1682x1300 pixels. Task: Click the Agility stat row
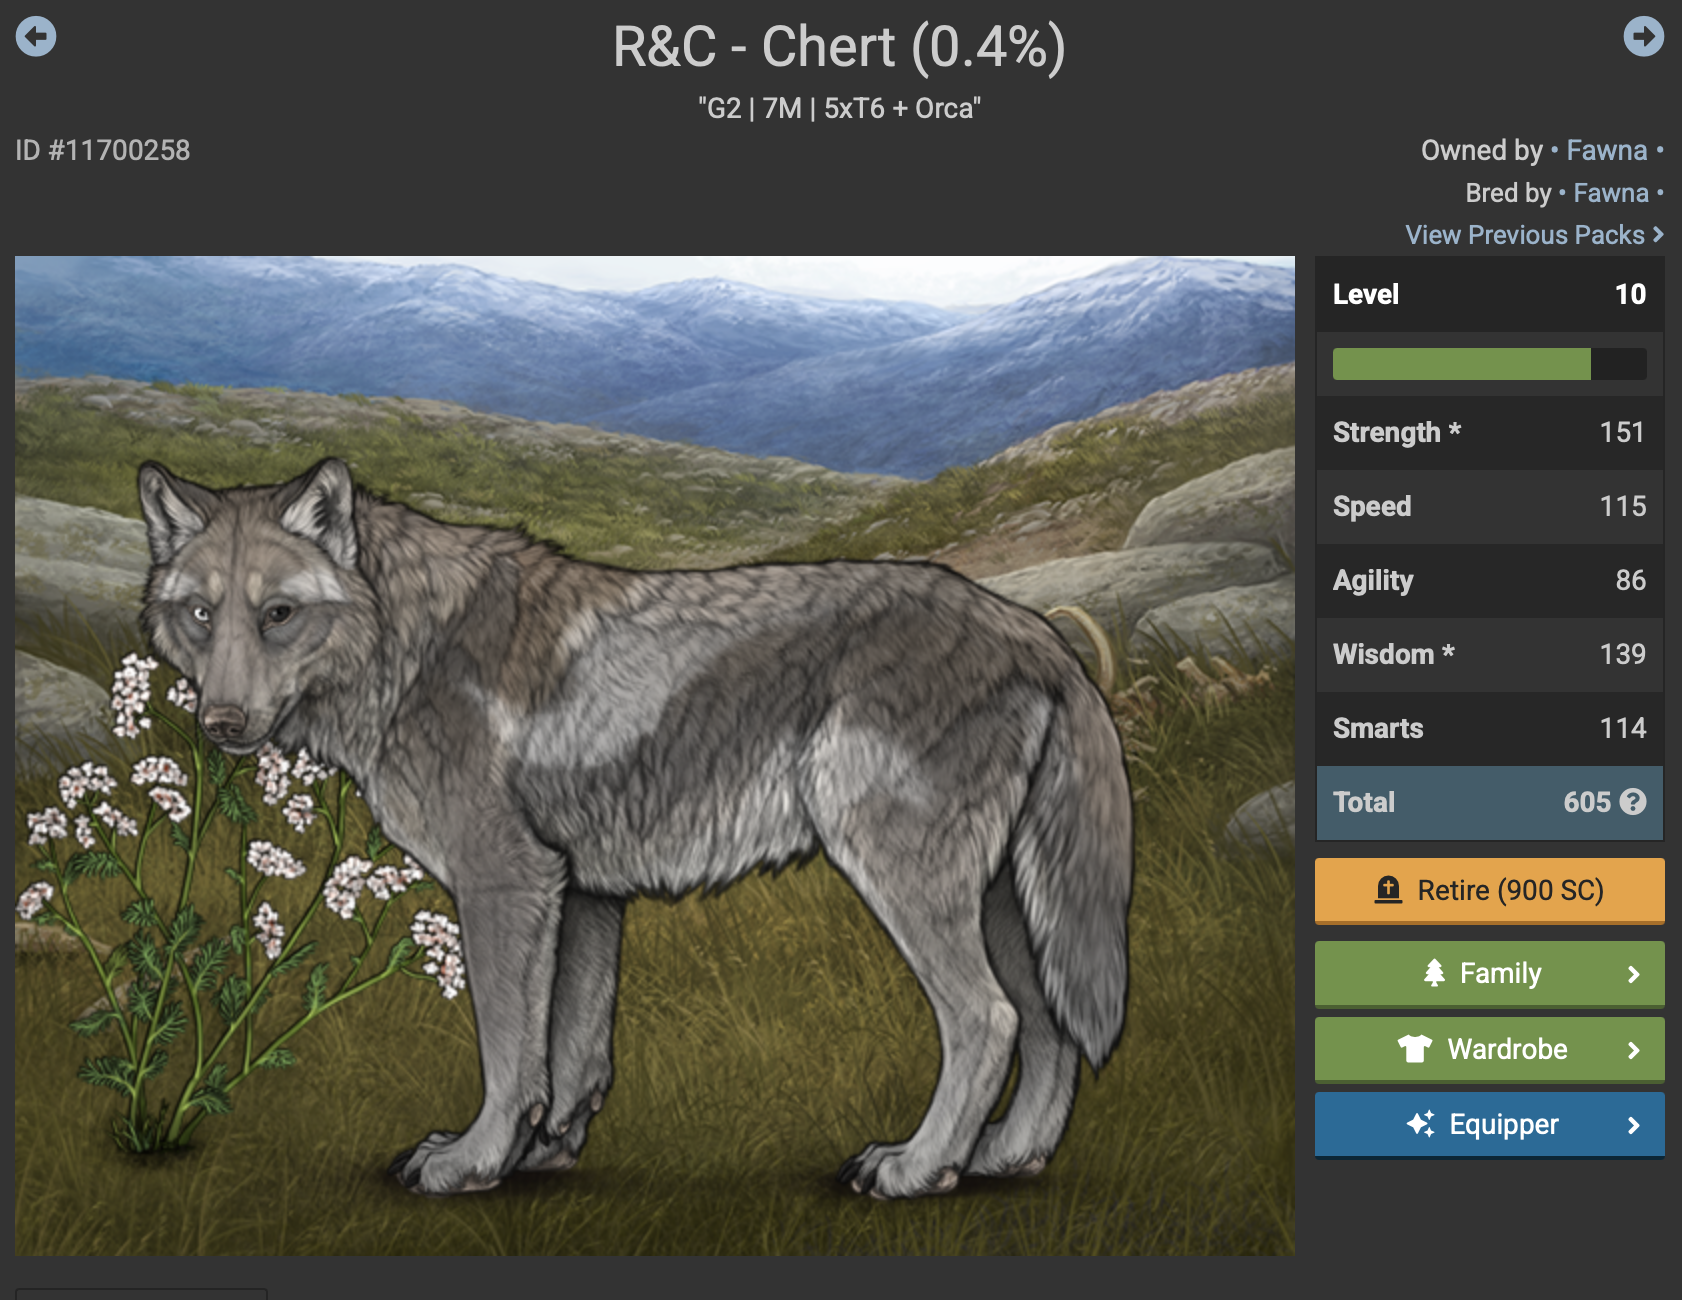pyautogui.click(x=1489, y=580)
